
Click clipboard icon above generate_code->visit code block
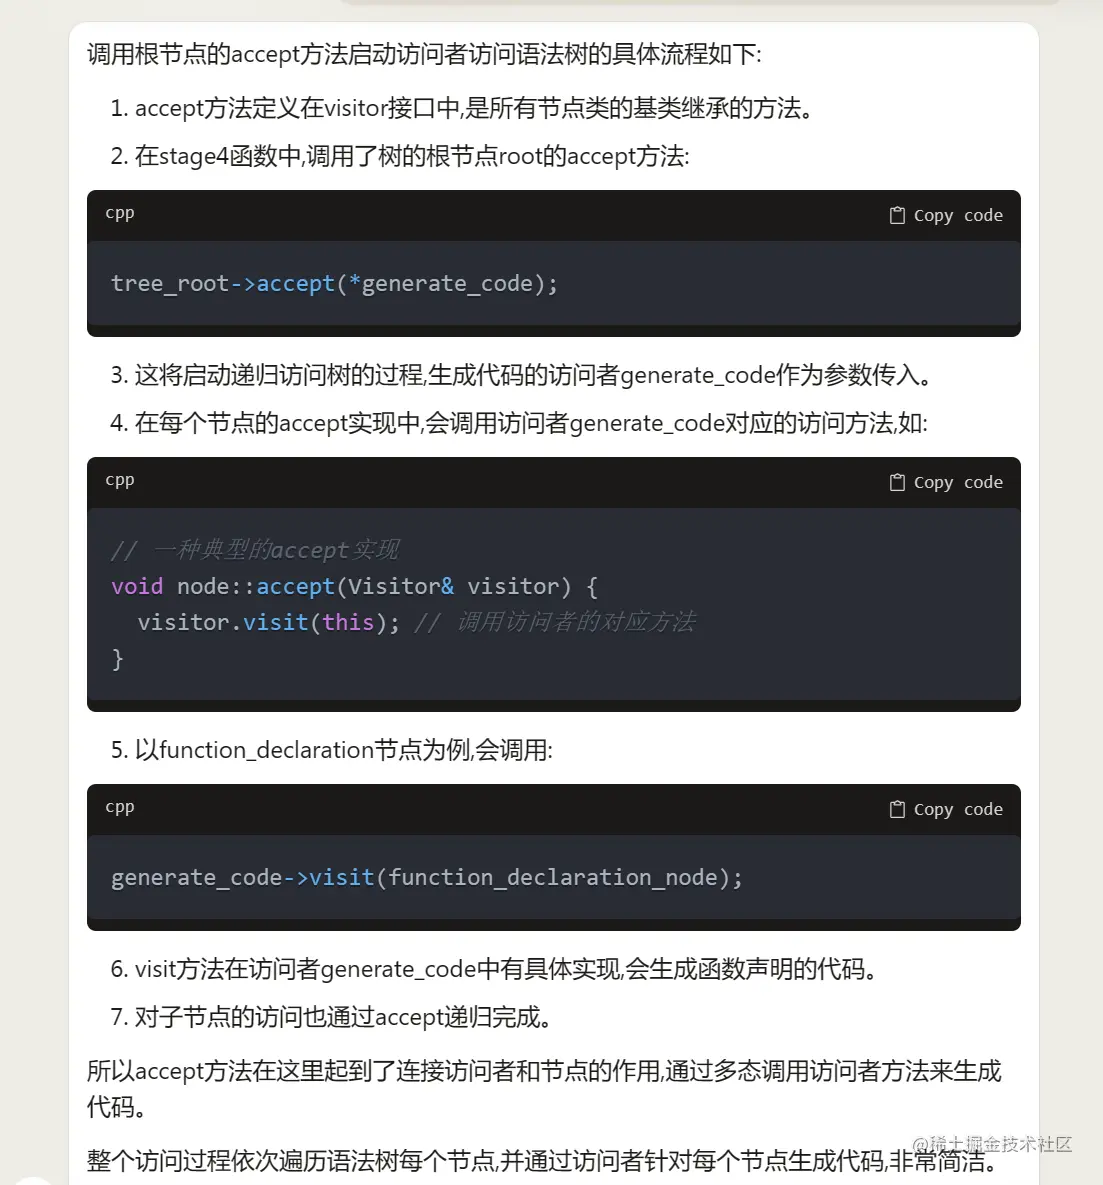tap(897, 809)
